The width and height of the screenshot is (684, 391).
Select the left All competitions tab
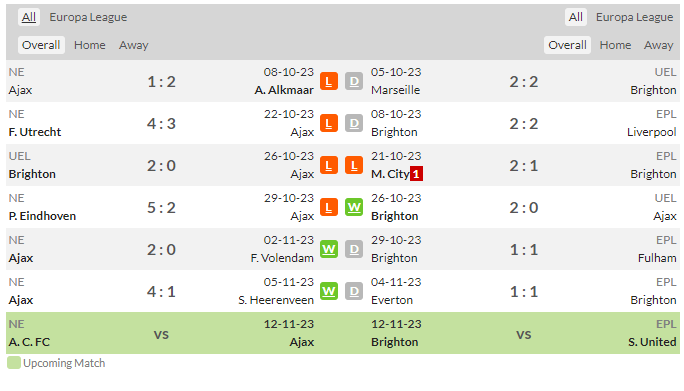coord(29,17)
